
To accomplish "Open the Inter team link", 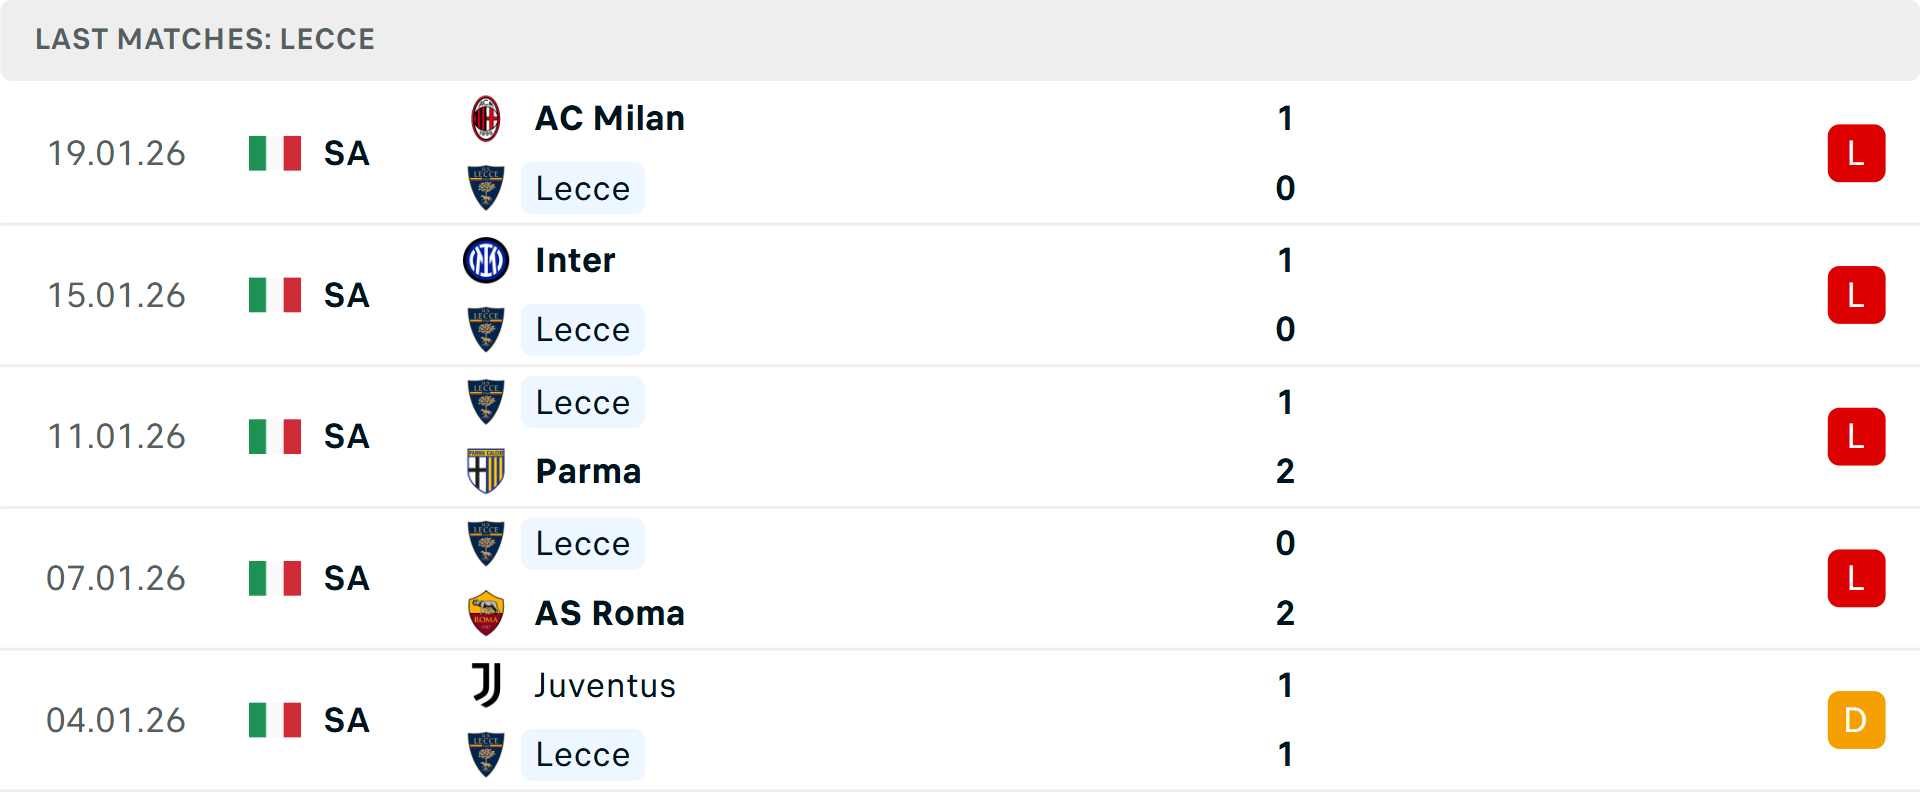I will [x=575, y=261].
